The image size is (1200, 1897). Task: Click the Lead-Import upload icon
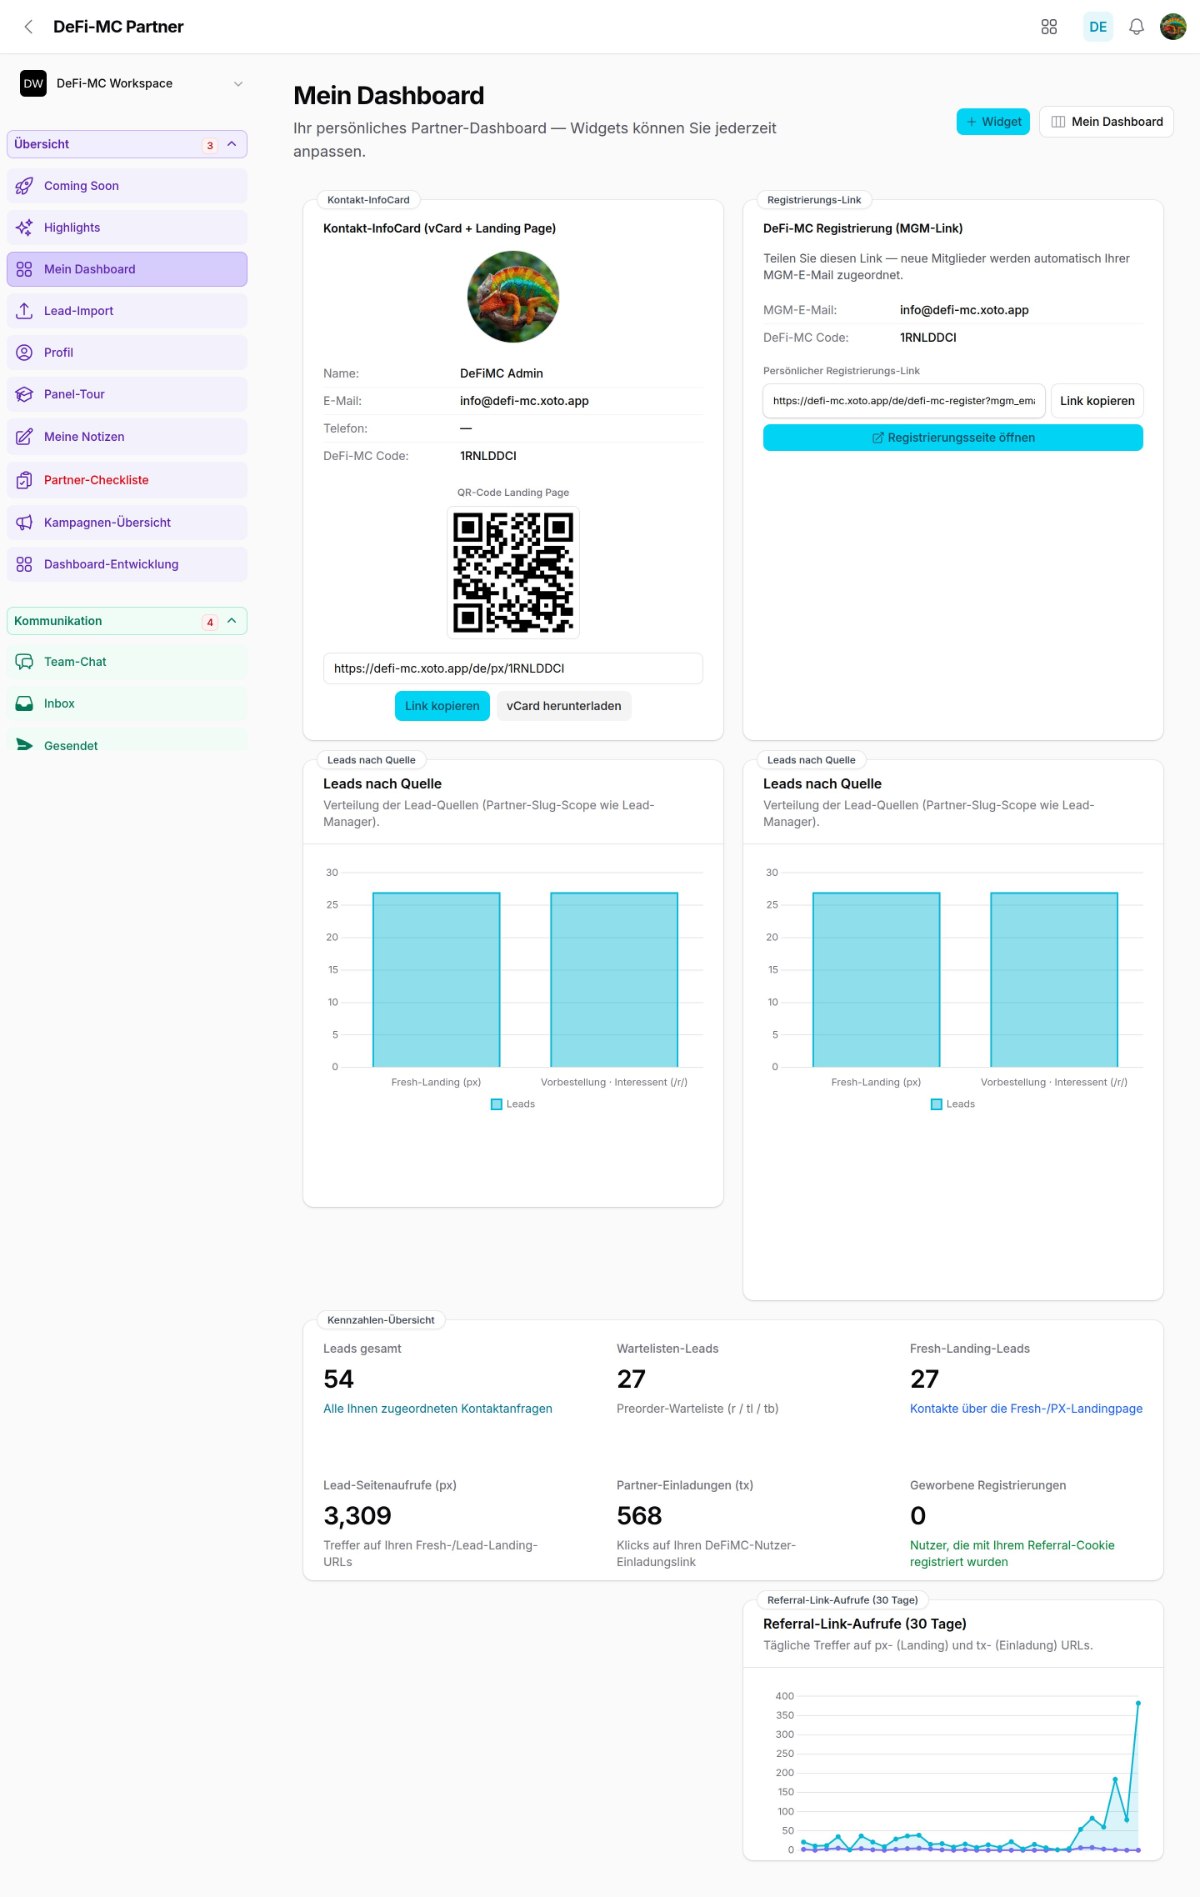click(x=24, y=311)
